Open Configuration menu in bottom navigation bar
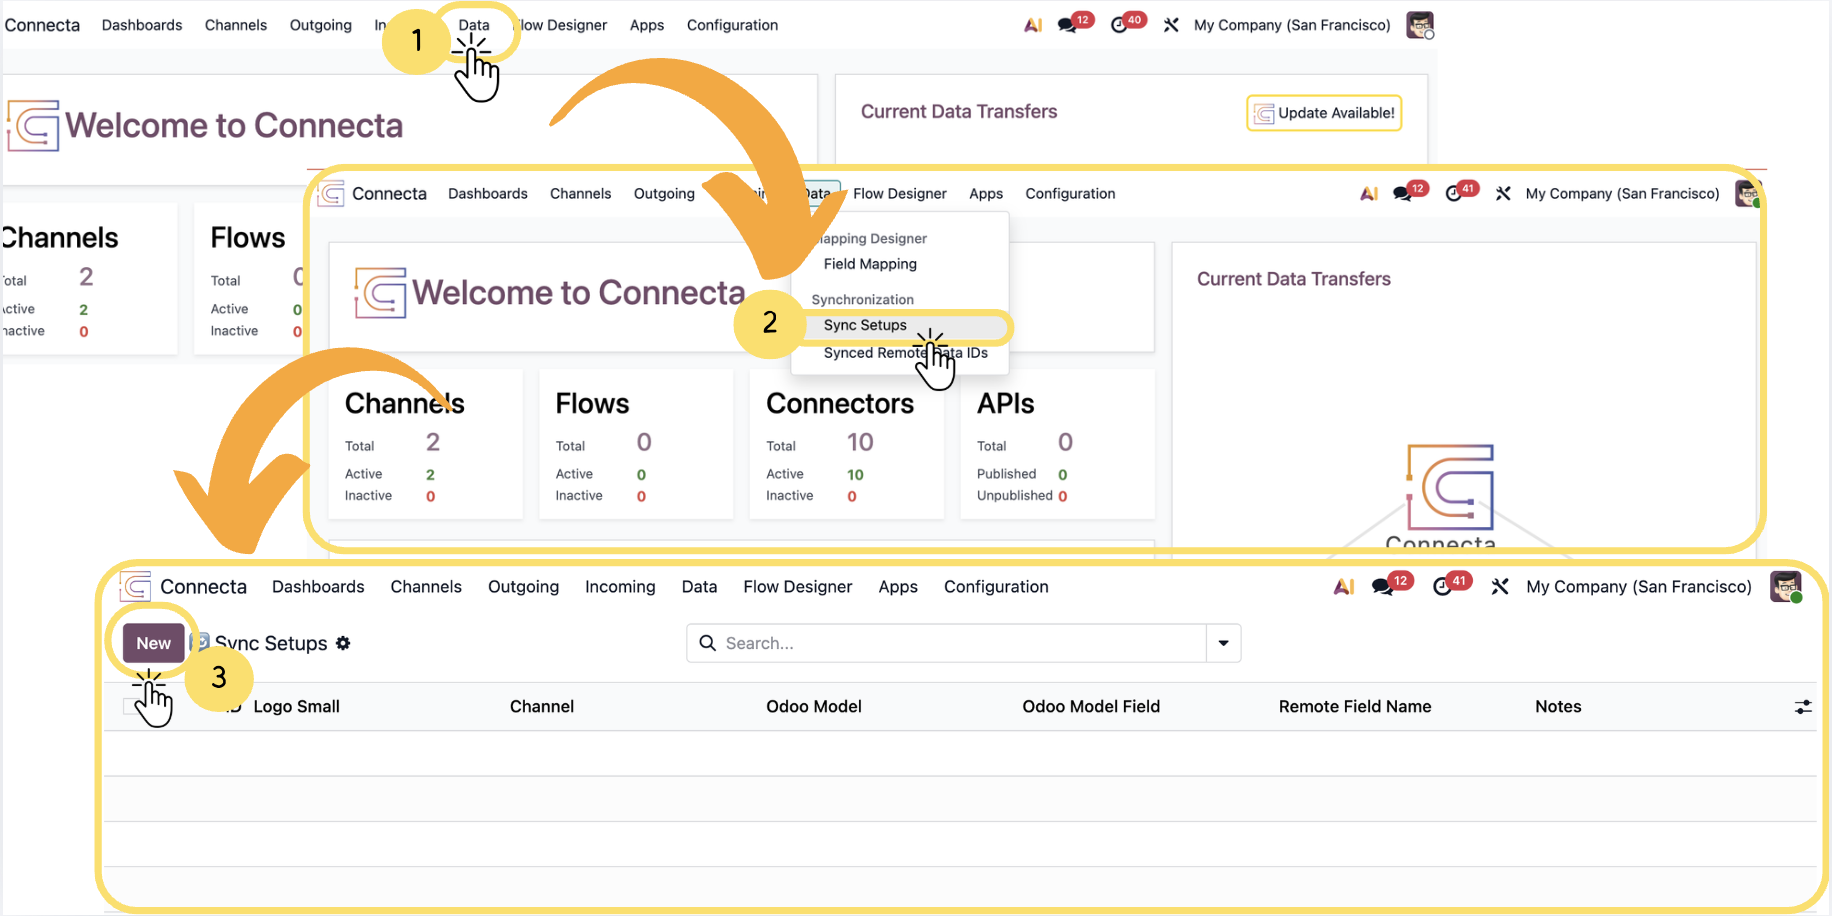This screenshot has height=916, width=1832. point(996,587)
